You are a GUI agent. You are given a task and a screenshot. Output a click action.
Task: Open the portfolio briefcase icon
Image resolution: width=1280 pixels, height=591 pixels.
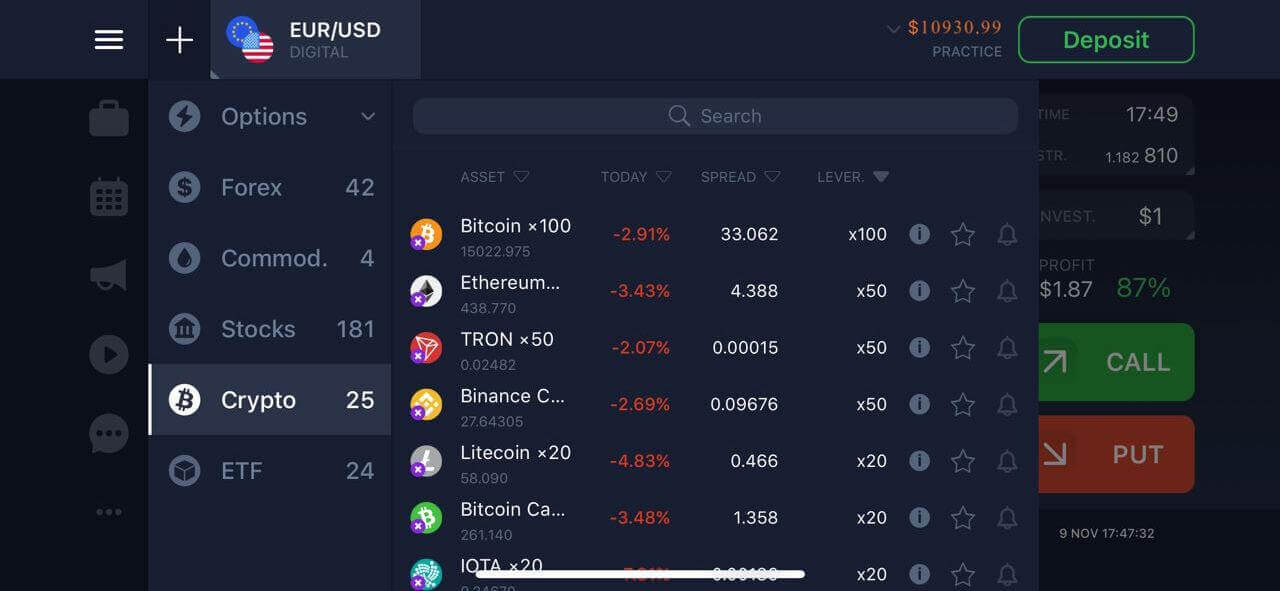(109, 118)
